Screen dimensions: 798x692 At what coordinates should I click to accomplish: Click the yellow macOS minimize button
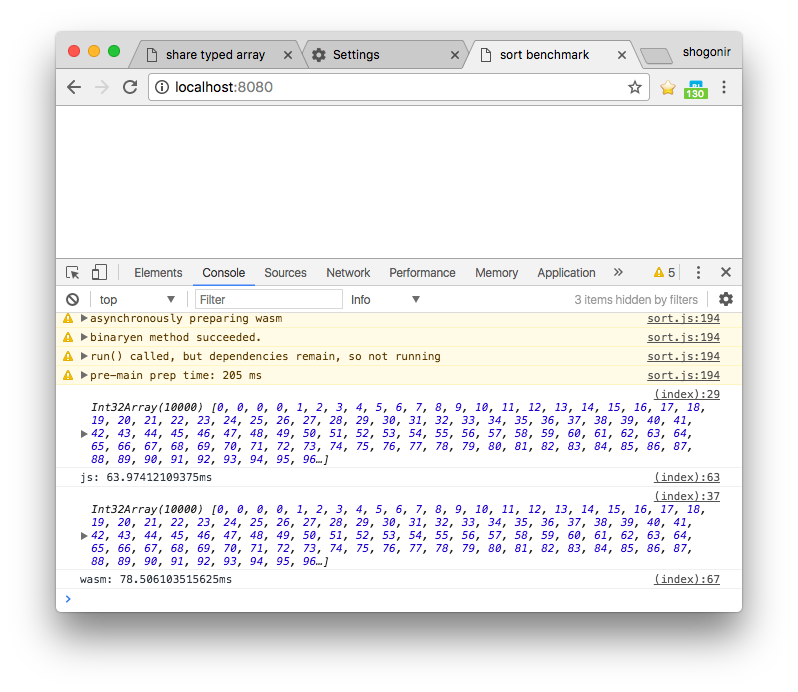click(94, 51)
